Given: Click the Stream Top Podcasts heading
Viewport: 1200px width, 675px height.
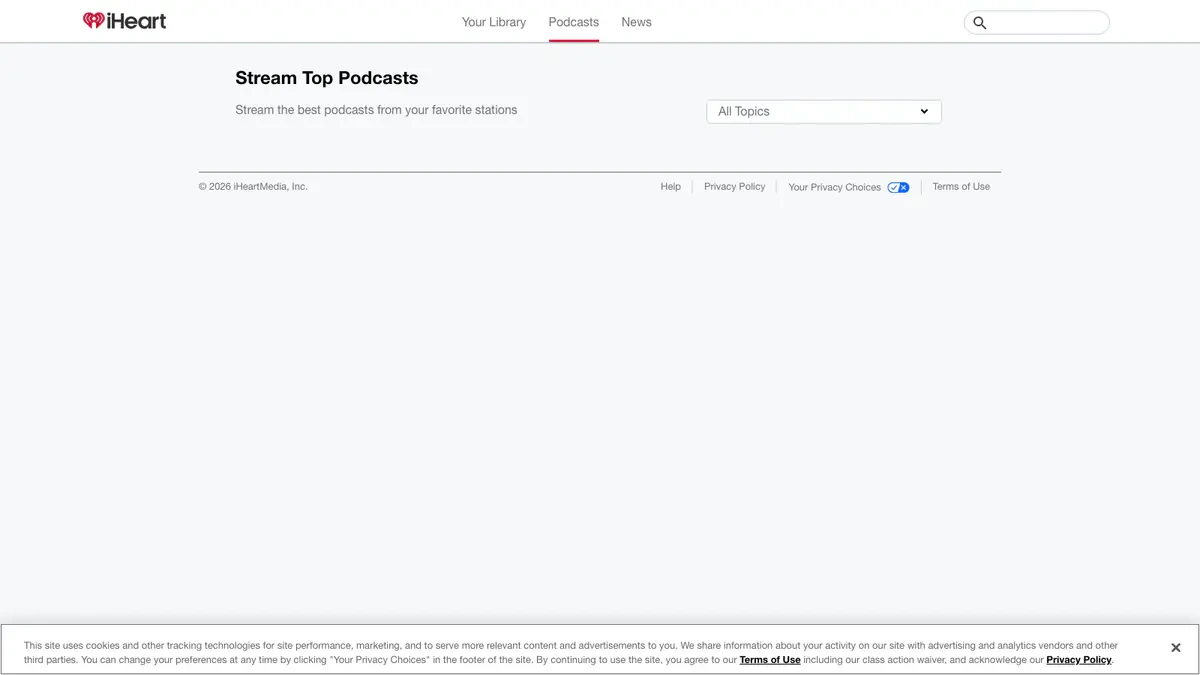Looking at the screenshot, I should [x=327, y=78].
